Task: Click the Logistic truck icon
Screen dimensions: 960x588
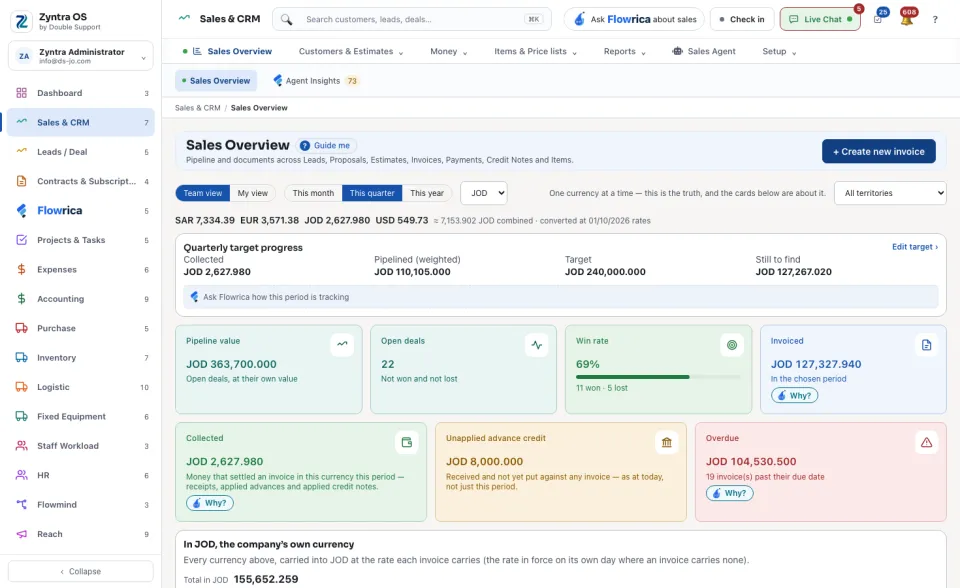Action: (x=21, y=387)
